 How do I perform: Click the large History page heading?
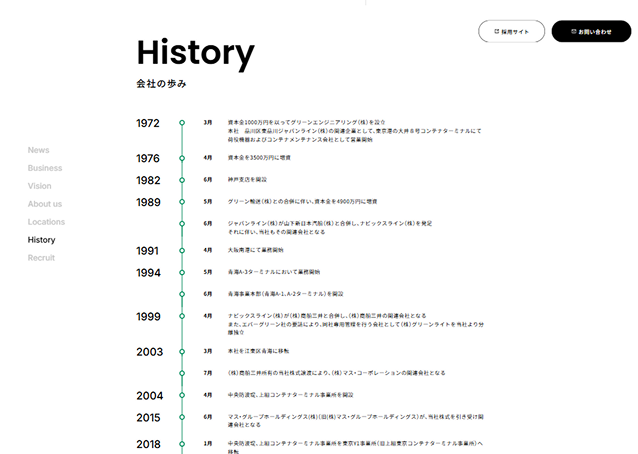(195, 52)
